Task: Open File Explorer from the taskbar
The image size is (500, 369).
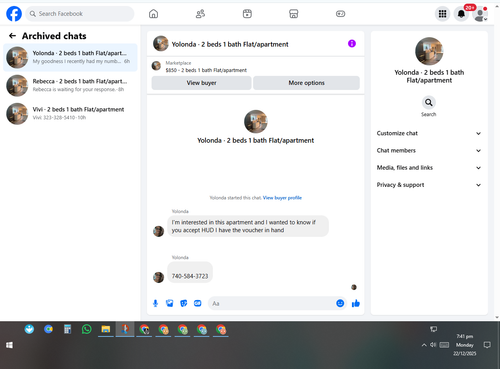Action: coord(106,329)
